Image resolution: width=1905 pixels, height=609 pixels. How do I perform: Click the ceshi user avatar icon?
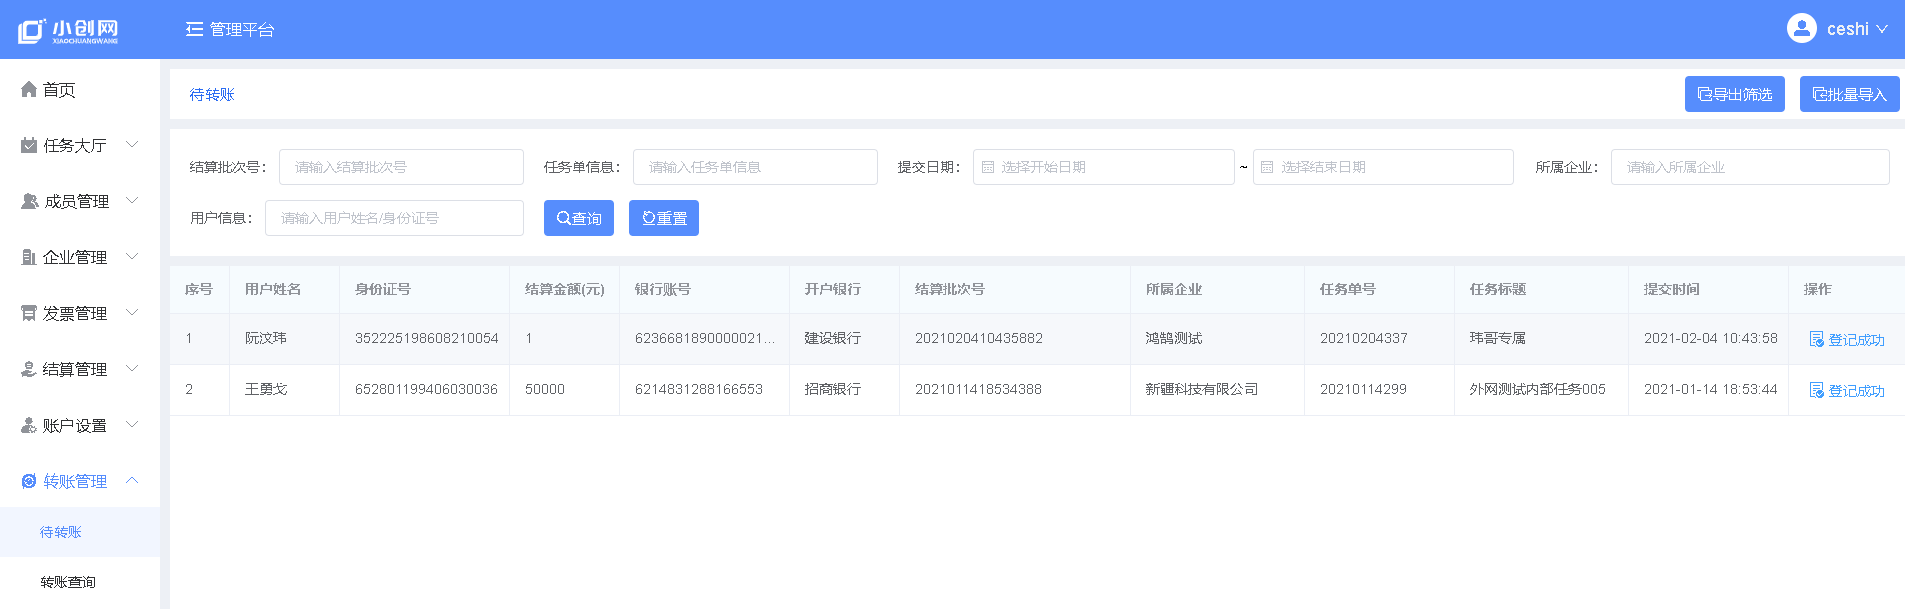(x=1801, y=28)
